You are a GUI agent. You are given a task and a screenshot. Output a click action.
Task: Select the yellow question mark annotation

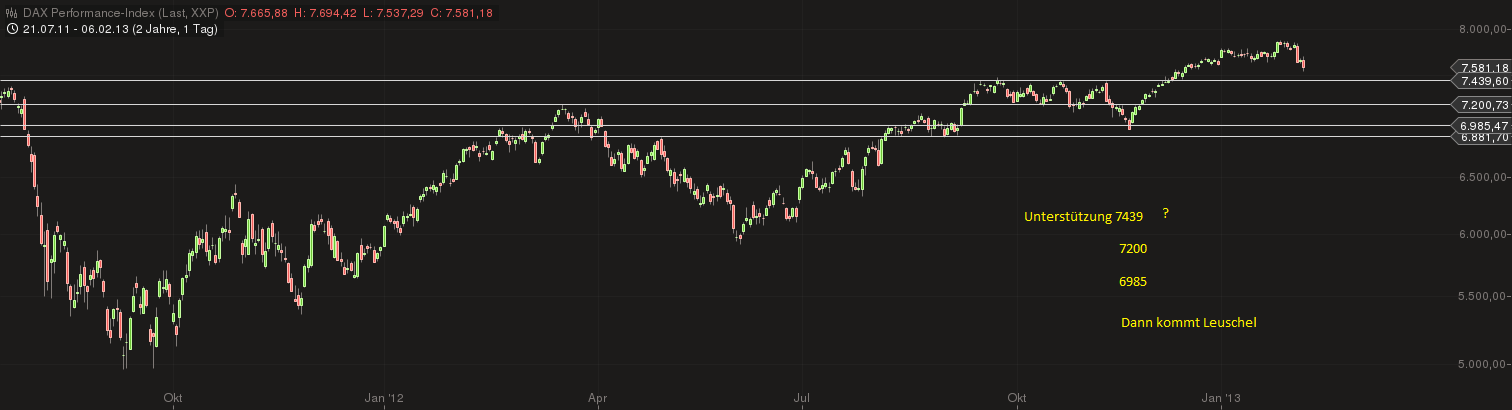pos(1166,213)
